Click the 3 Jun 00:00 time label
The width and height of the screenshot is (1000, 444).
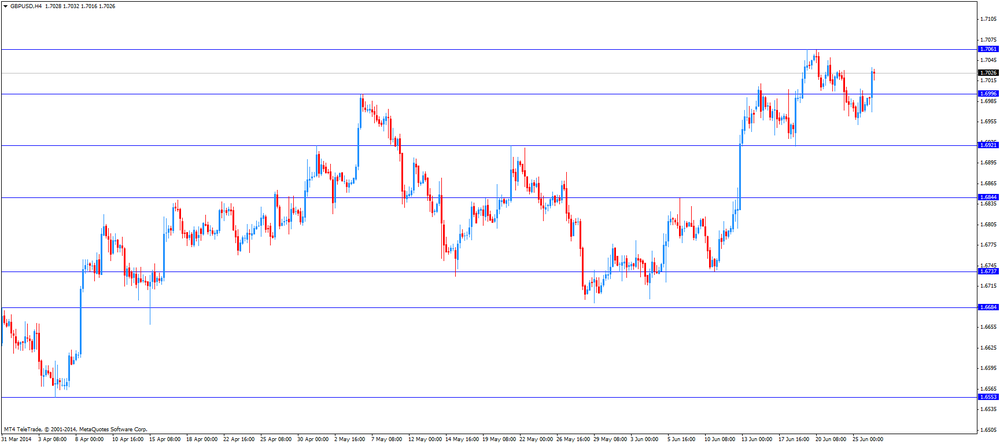[646, 440]
